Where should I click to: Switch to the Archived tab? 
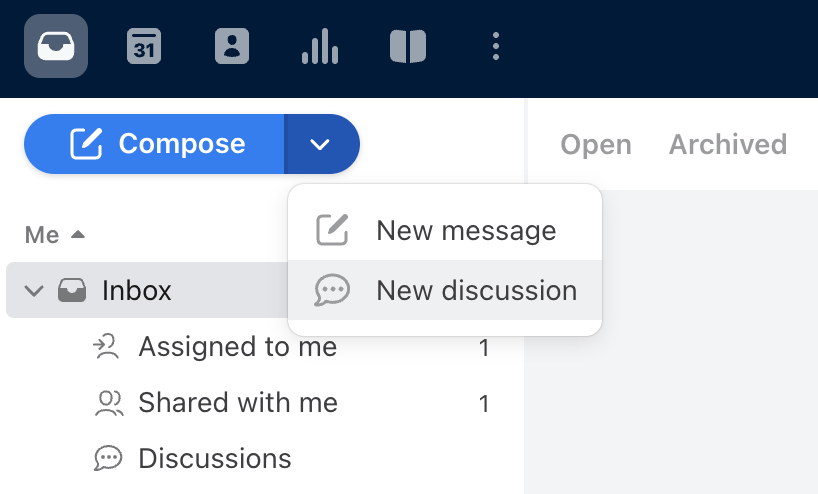[727, 145]
